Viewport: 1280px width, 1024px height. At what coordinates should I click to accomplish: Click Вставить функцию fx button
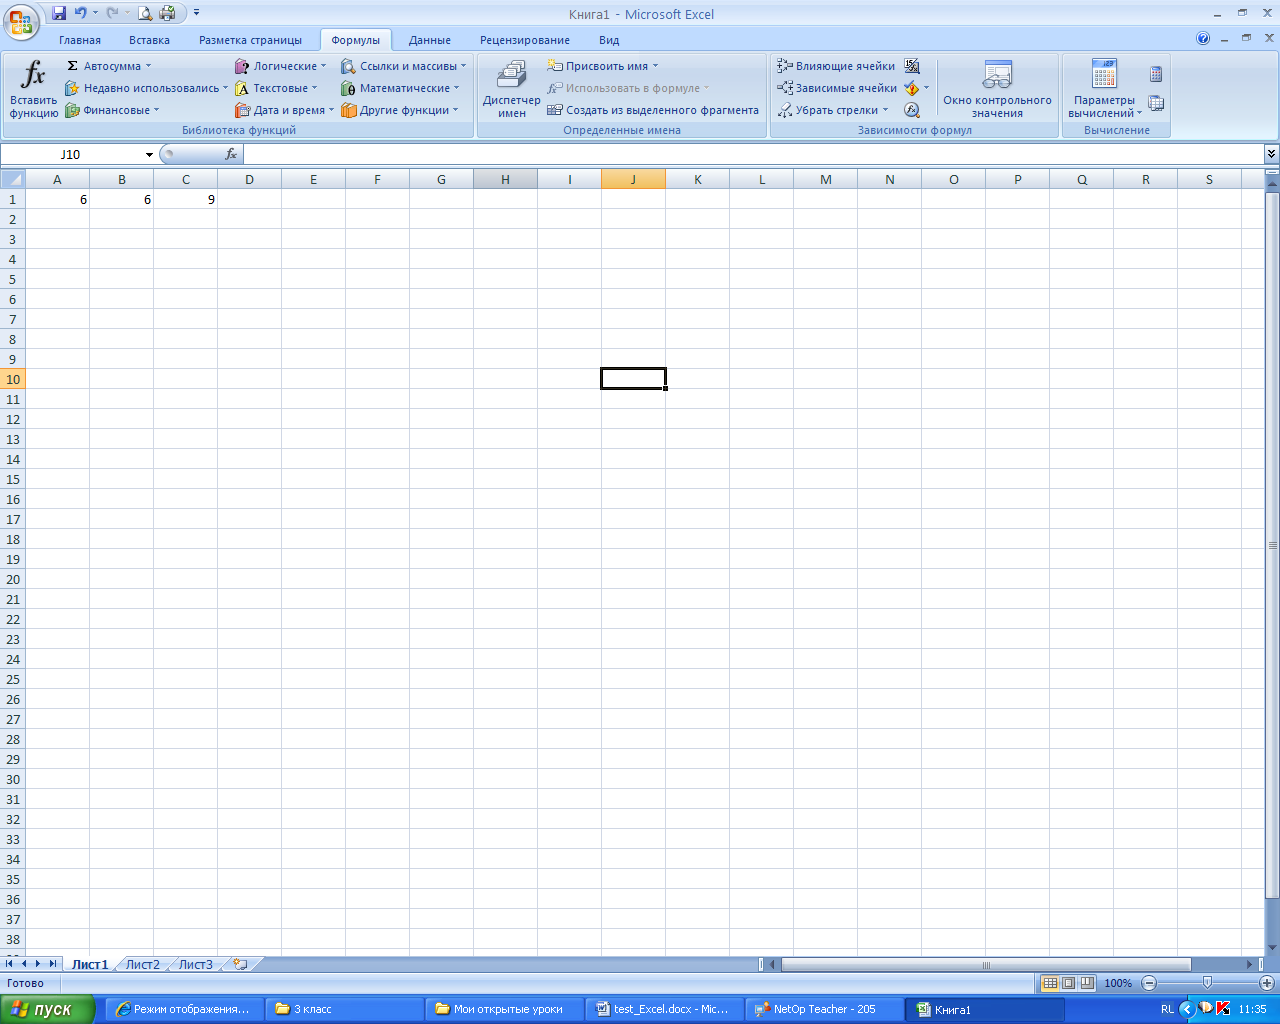coord(34,89)
